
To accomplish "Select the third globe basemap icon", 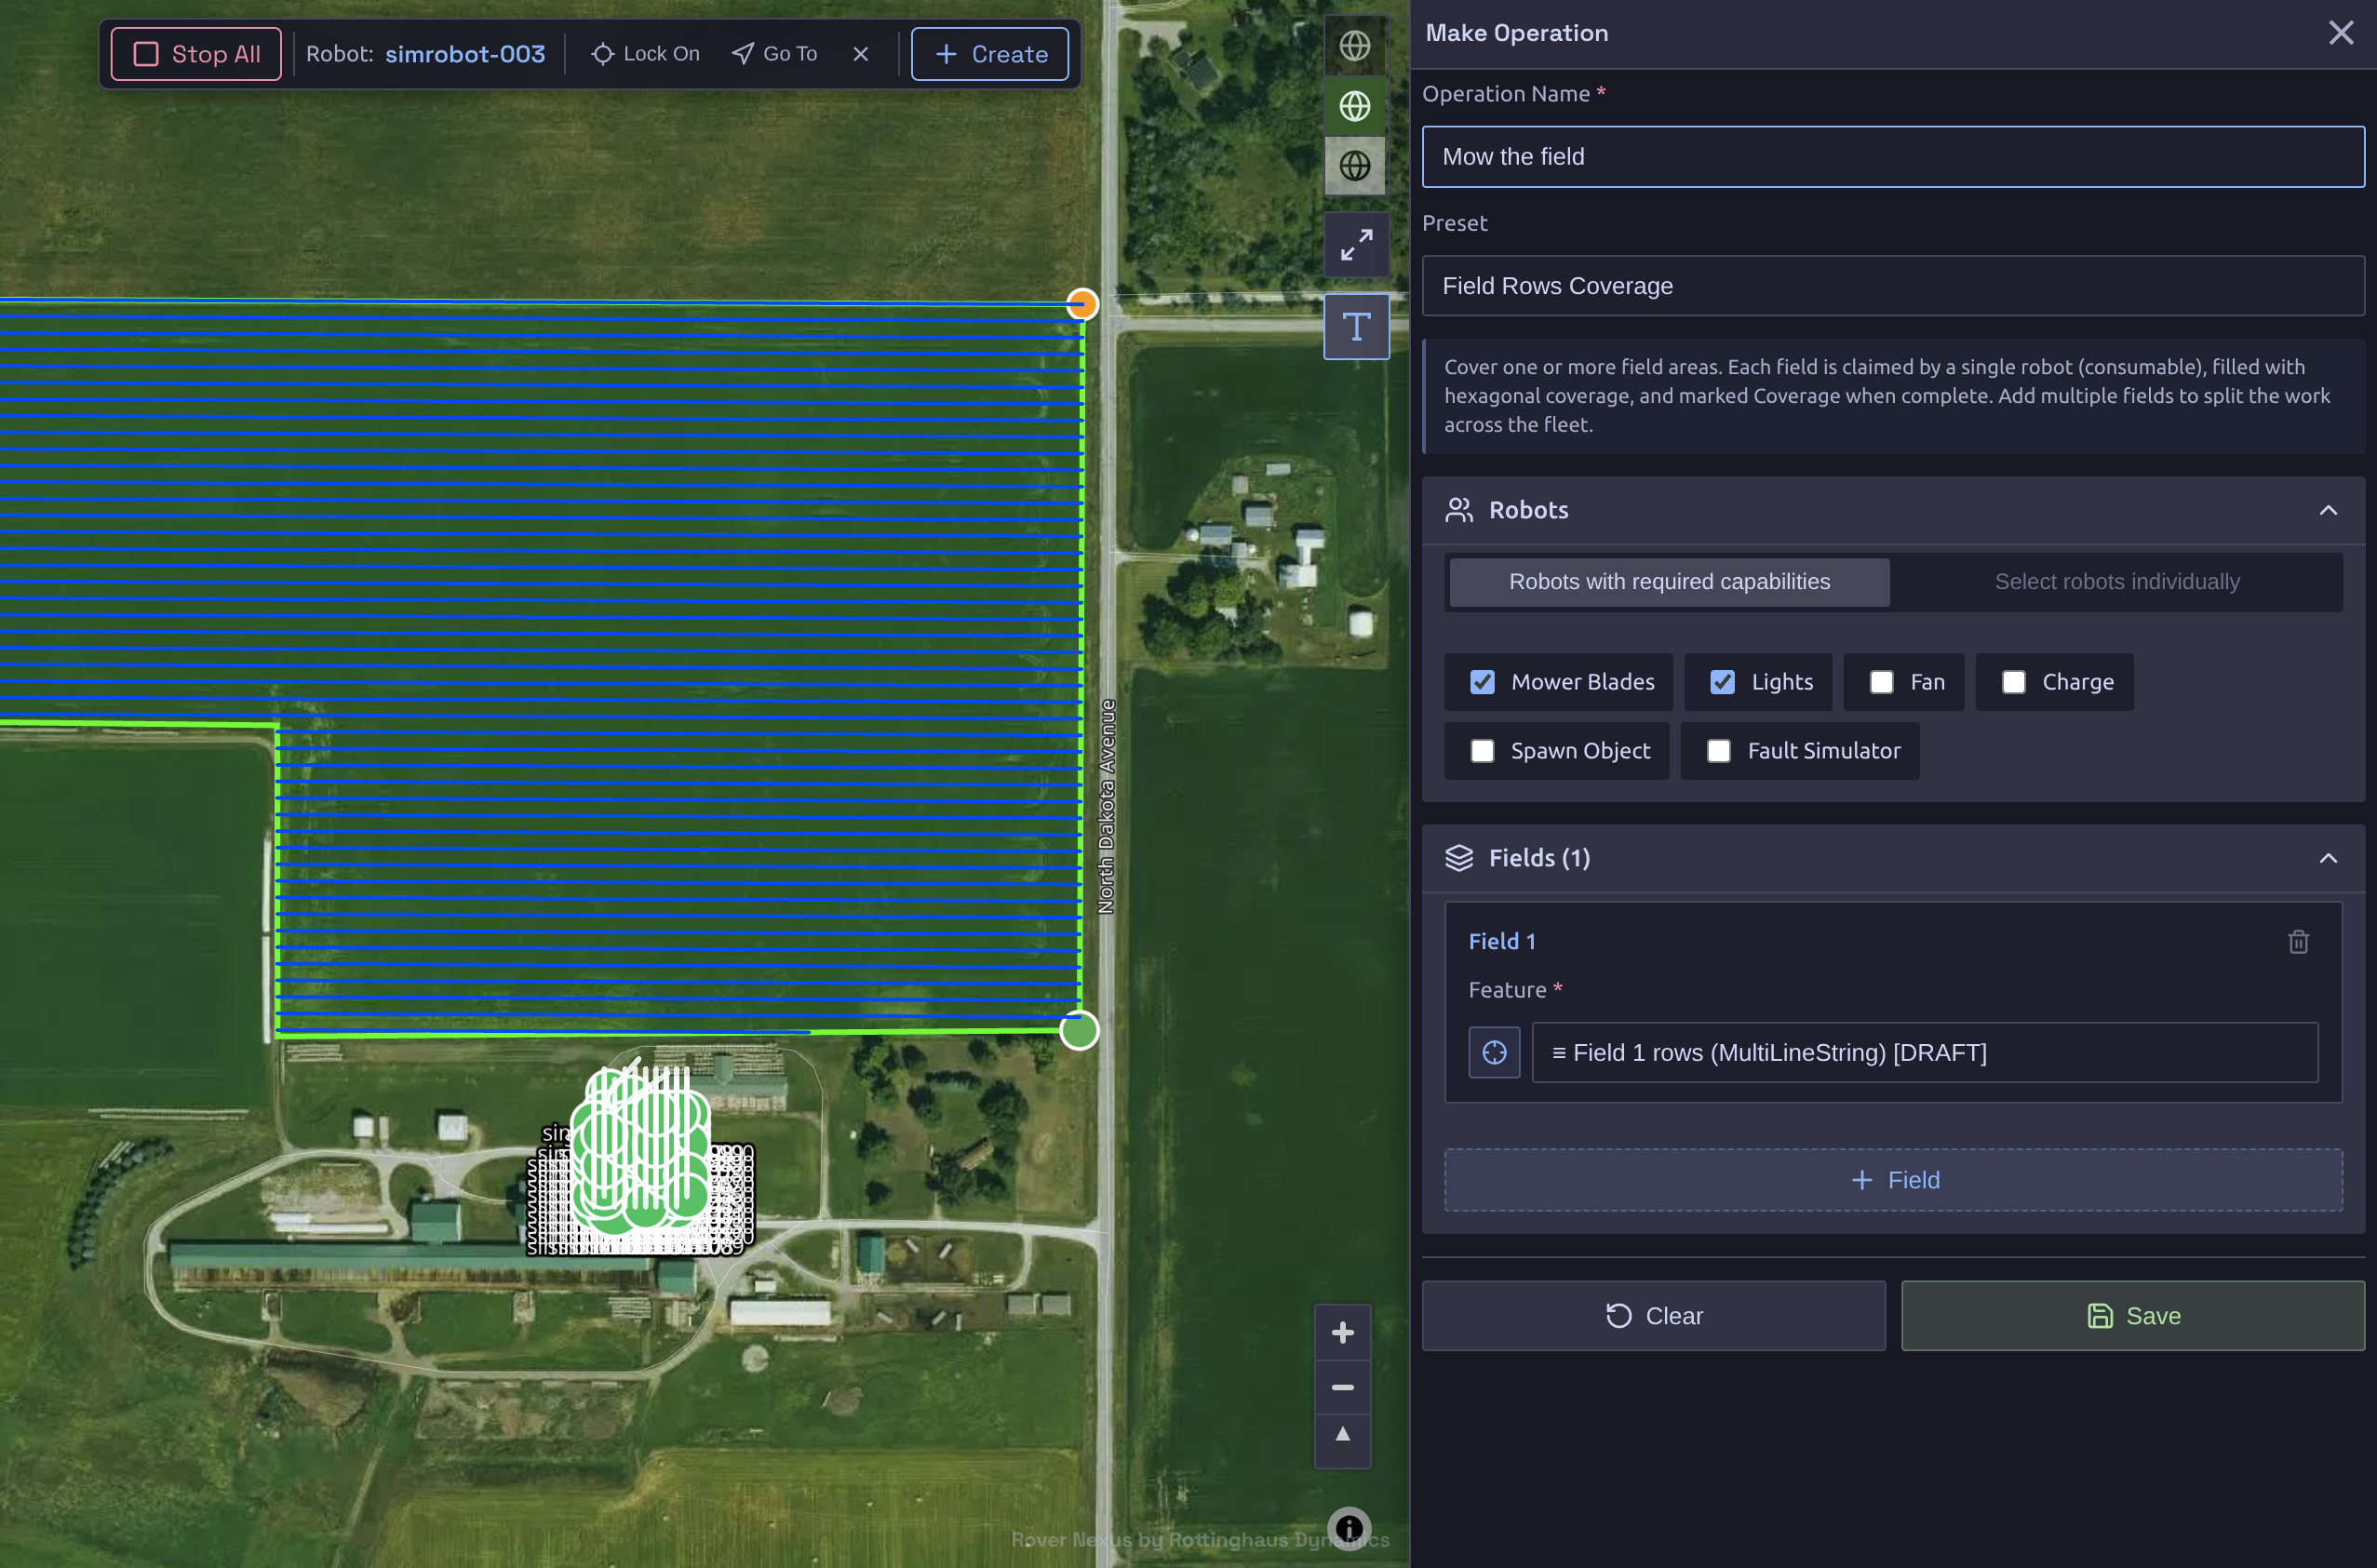I will click(1355, 166).
